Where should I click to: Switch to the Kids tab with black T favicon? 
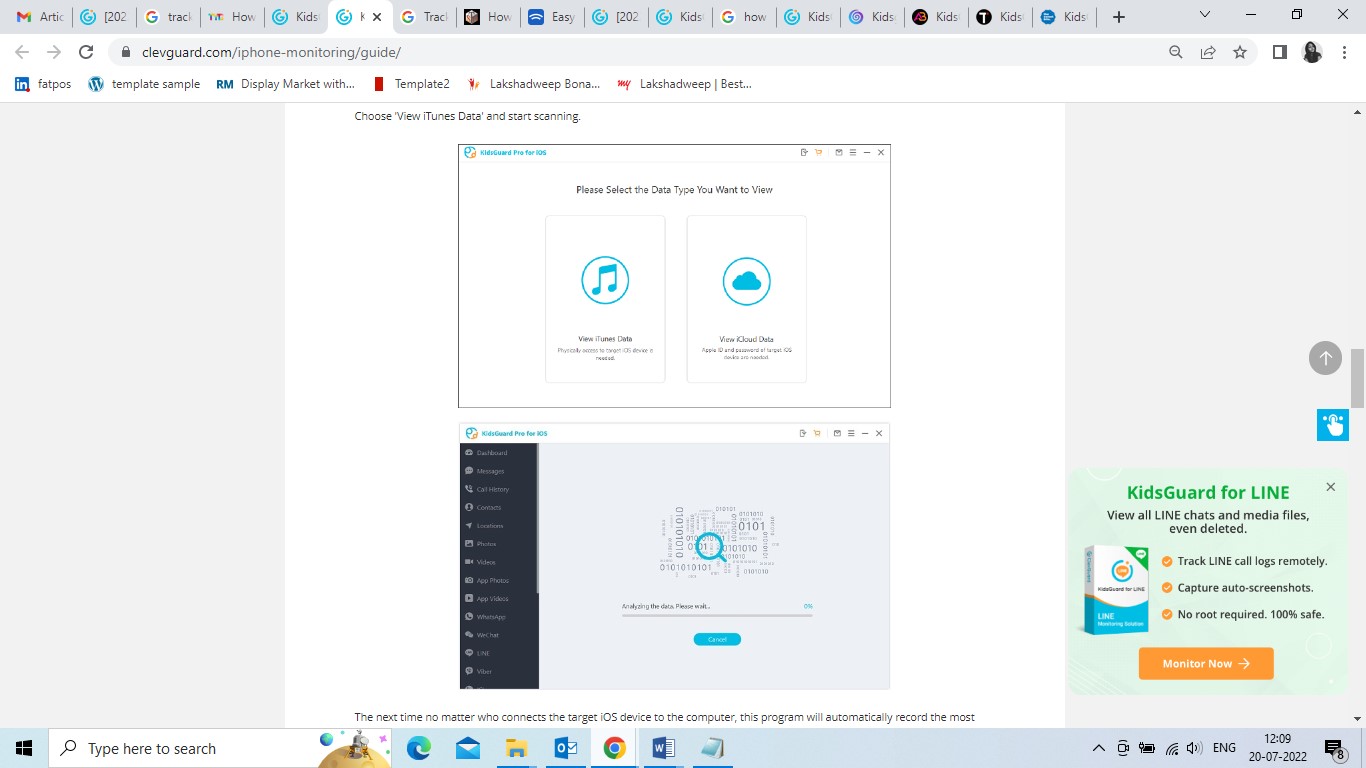(x=1000, y=17)
